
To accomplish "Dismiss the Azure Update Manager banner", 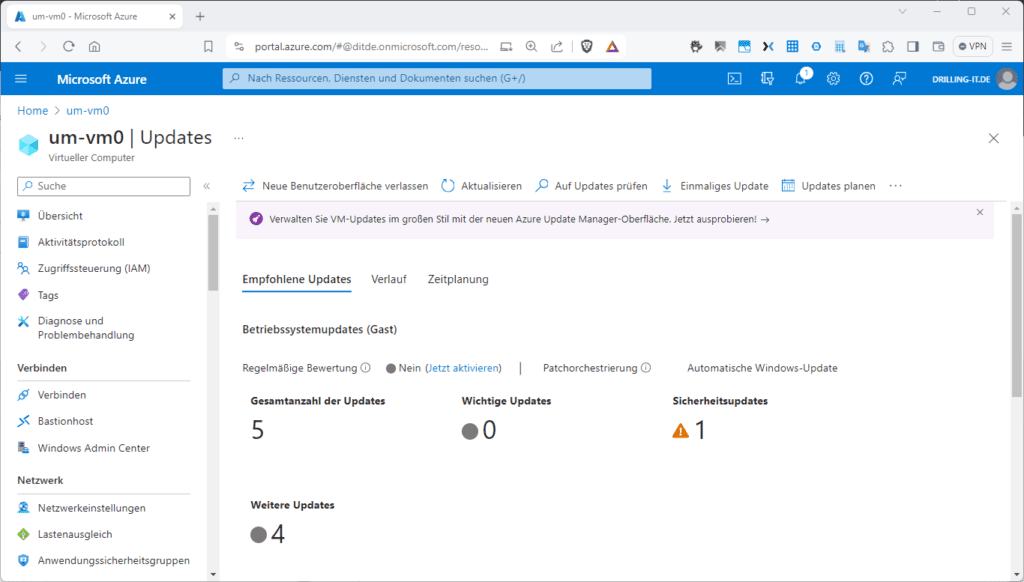I will pos(980,212).
